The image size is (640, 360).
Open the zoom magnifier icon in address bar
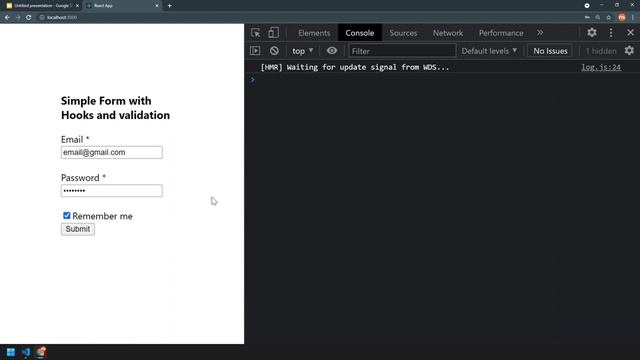click(x=598, y=18)
